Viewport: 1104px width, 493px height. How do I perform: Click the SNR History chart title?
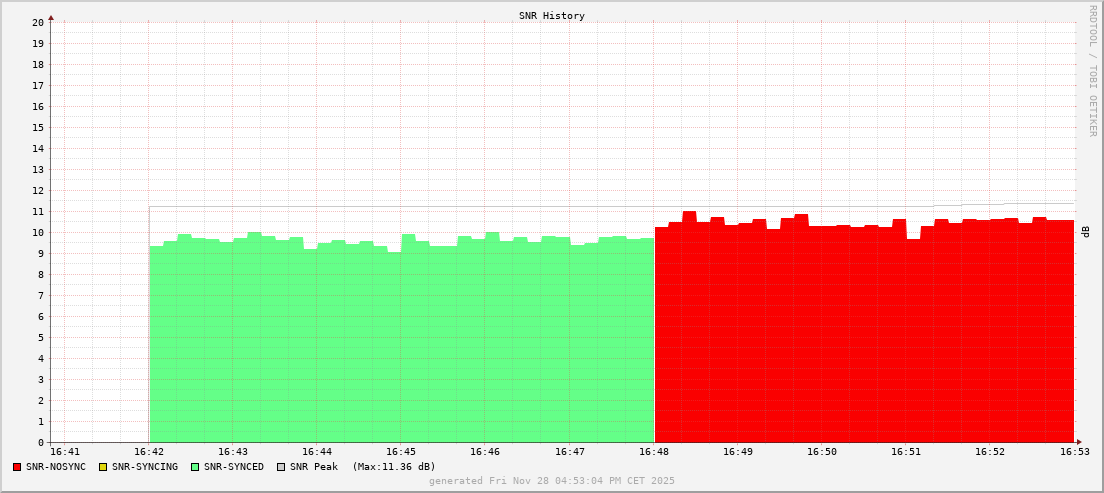552,16
